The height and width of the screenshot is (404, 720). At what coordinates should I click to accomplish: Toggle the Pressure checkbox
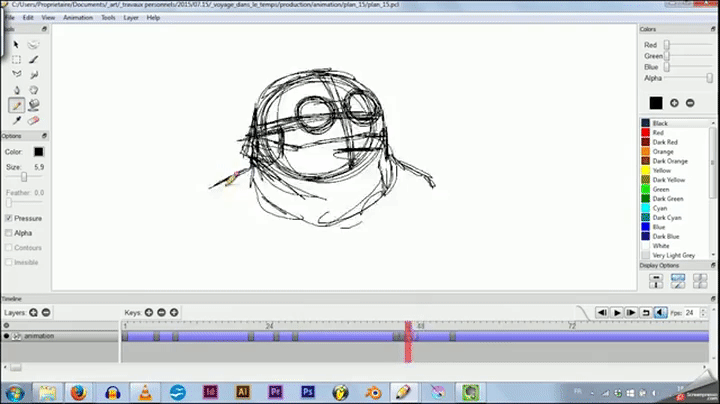pyautogui.click(x=9, y=218)
